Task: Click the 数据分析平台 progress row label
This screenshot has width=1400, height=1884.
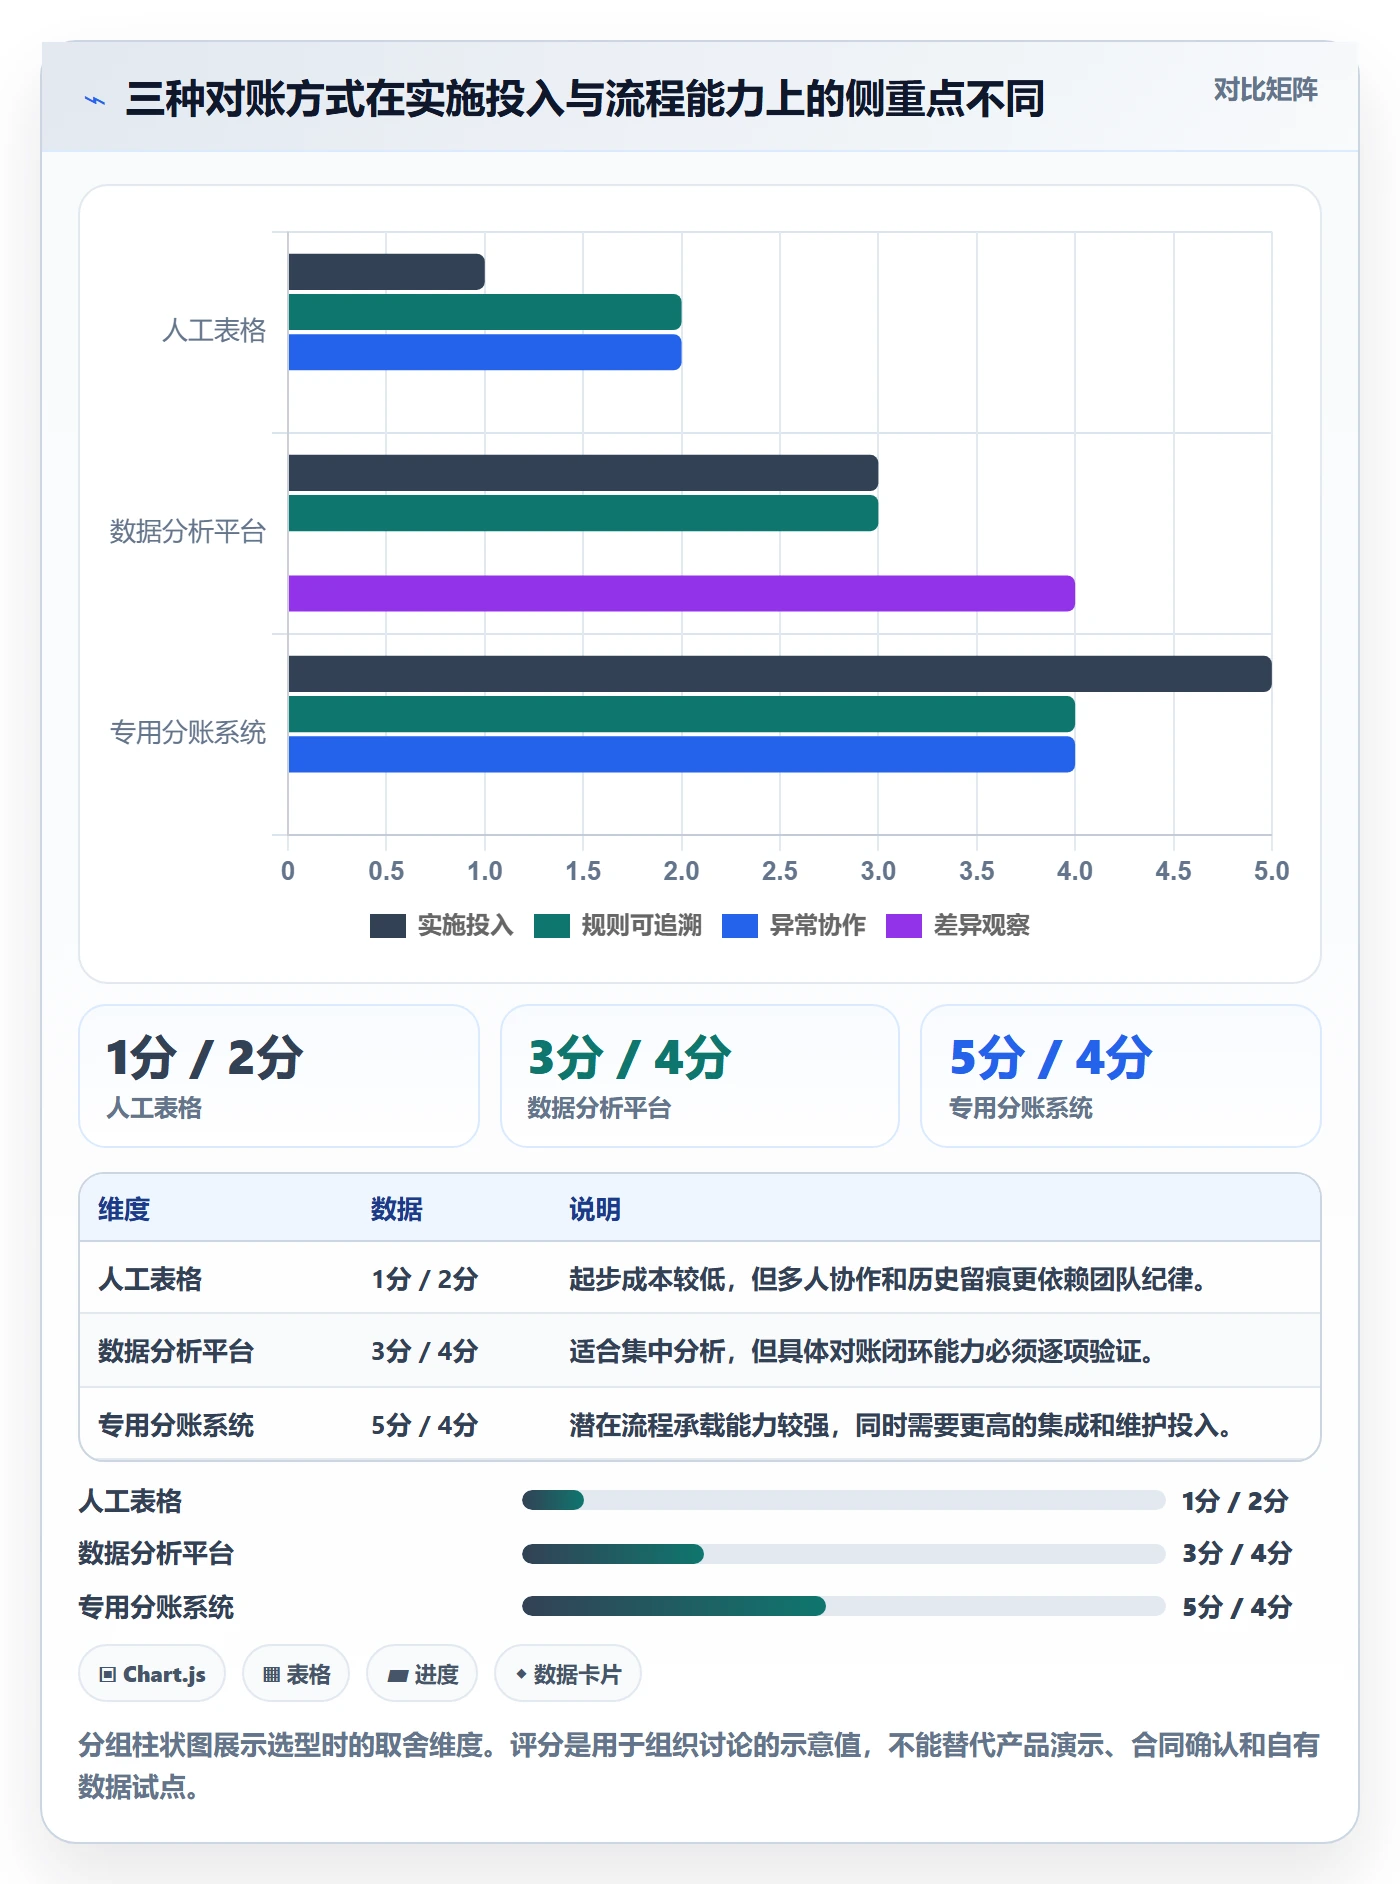Action: [156, 1553]
